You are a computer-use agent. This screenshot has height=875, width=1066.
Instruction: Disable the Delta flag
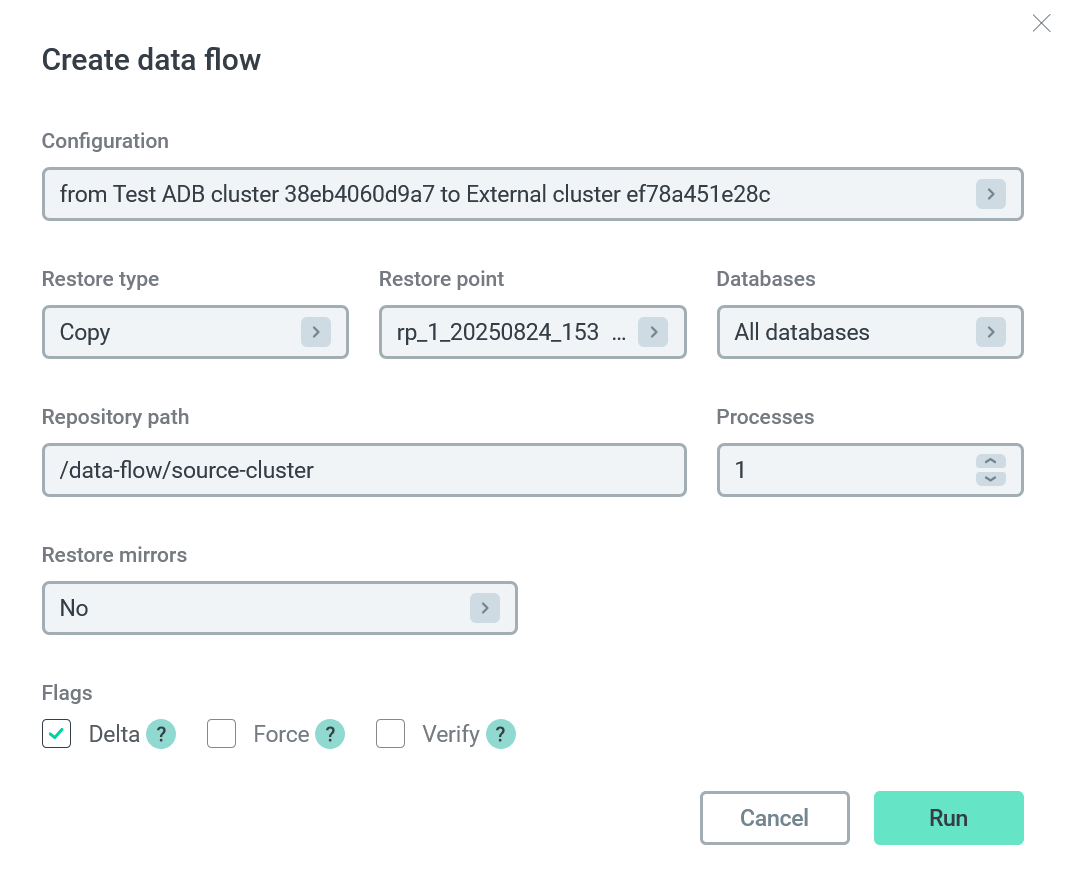tap(56, 734)
